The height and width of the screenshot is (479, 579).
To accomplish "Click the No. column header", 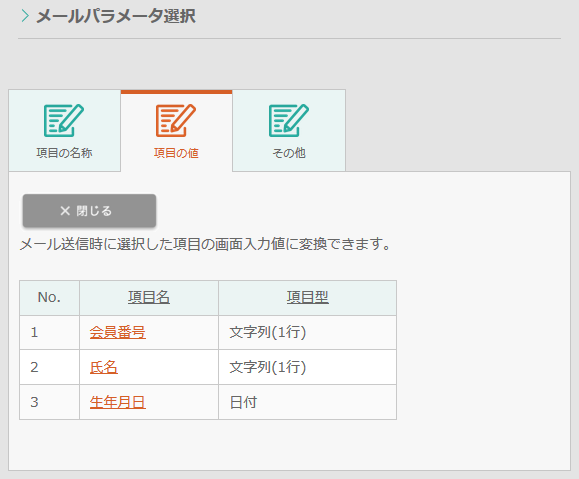I will tap(49, 297).
